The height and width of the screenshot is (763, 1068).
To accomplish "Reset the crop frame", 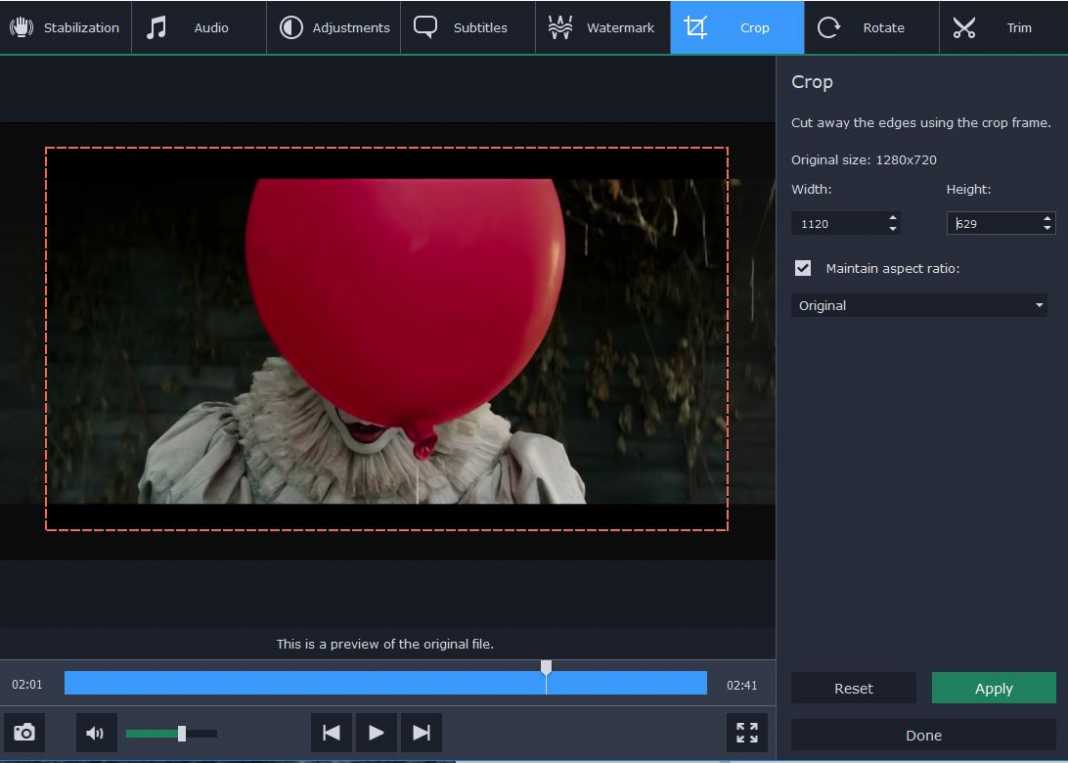I will pos(853,688).
